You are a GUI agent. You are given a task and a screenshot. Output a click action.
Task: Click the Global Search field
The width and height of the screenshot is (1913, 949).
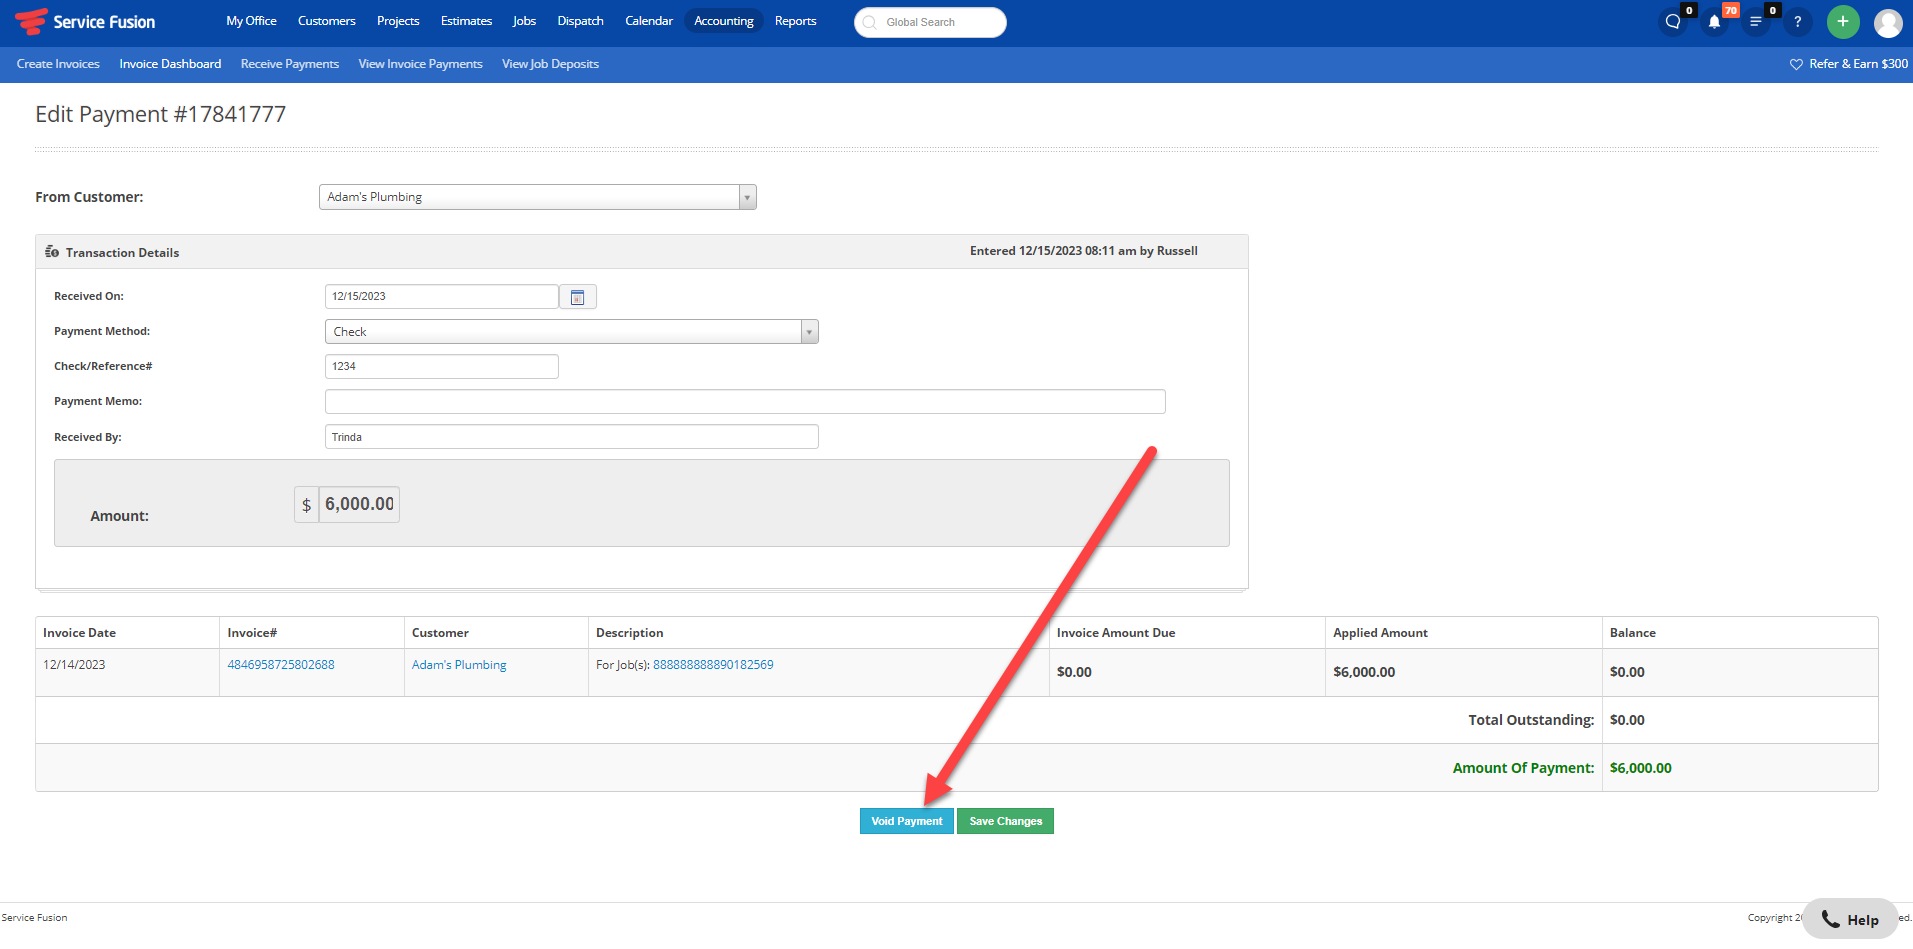[x=930, y=22]
